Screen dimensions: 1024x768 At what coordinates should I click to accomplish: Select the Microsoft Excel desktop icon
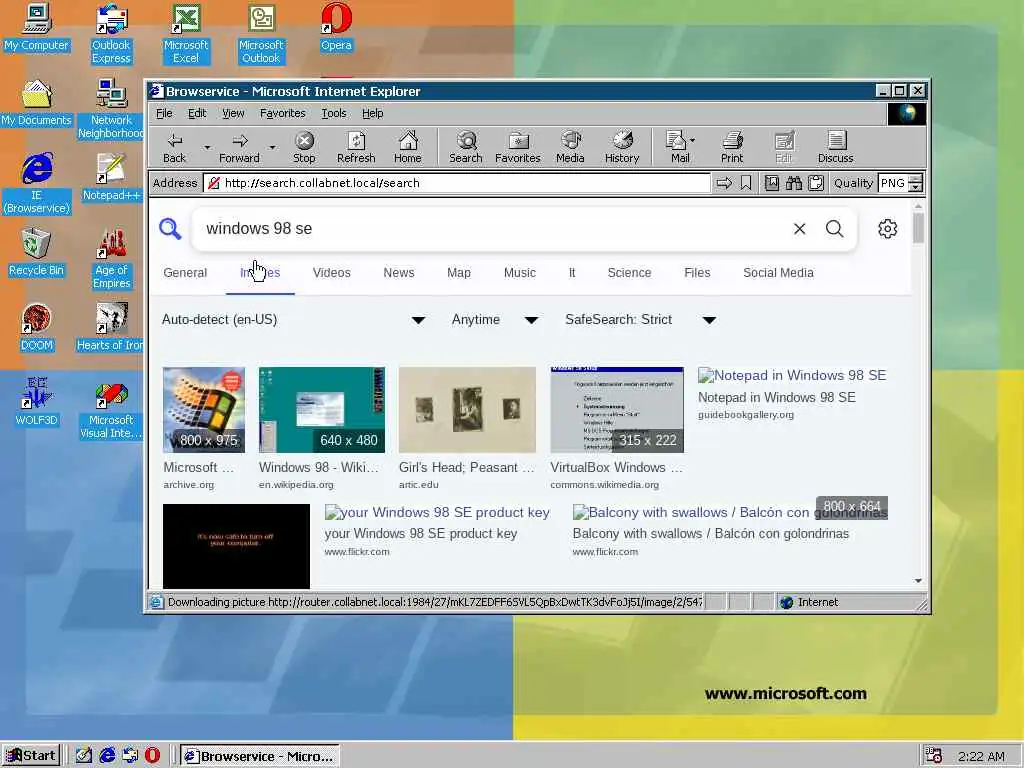[x=186, y=34]
